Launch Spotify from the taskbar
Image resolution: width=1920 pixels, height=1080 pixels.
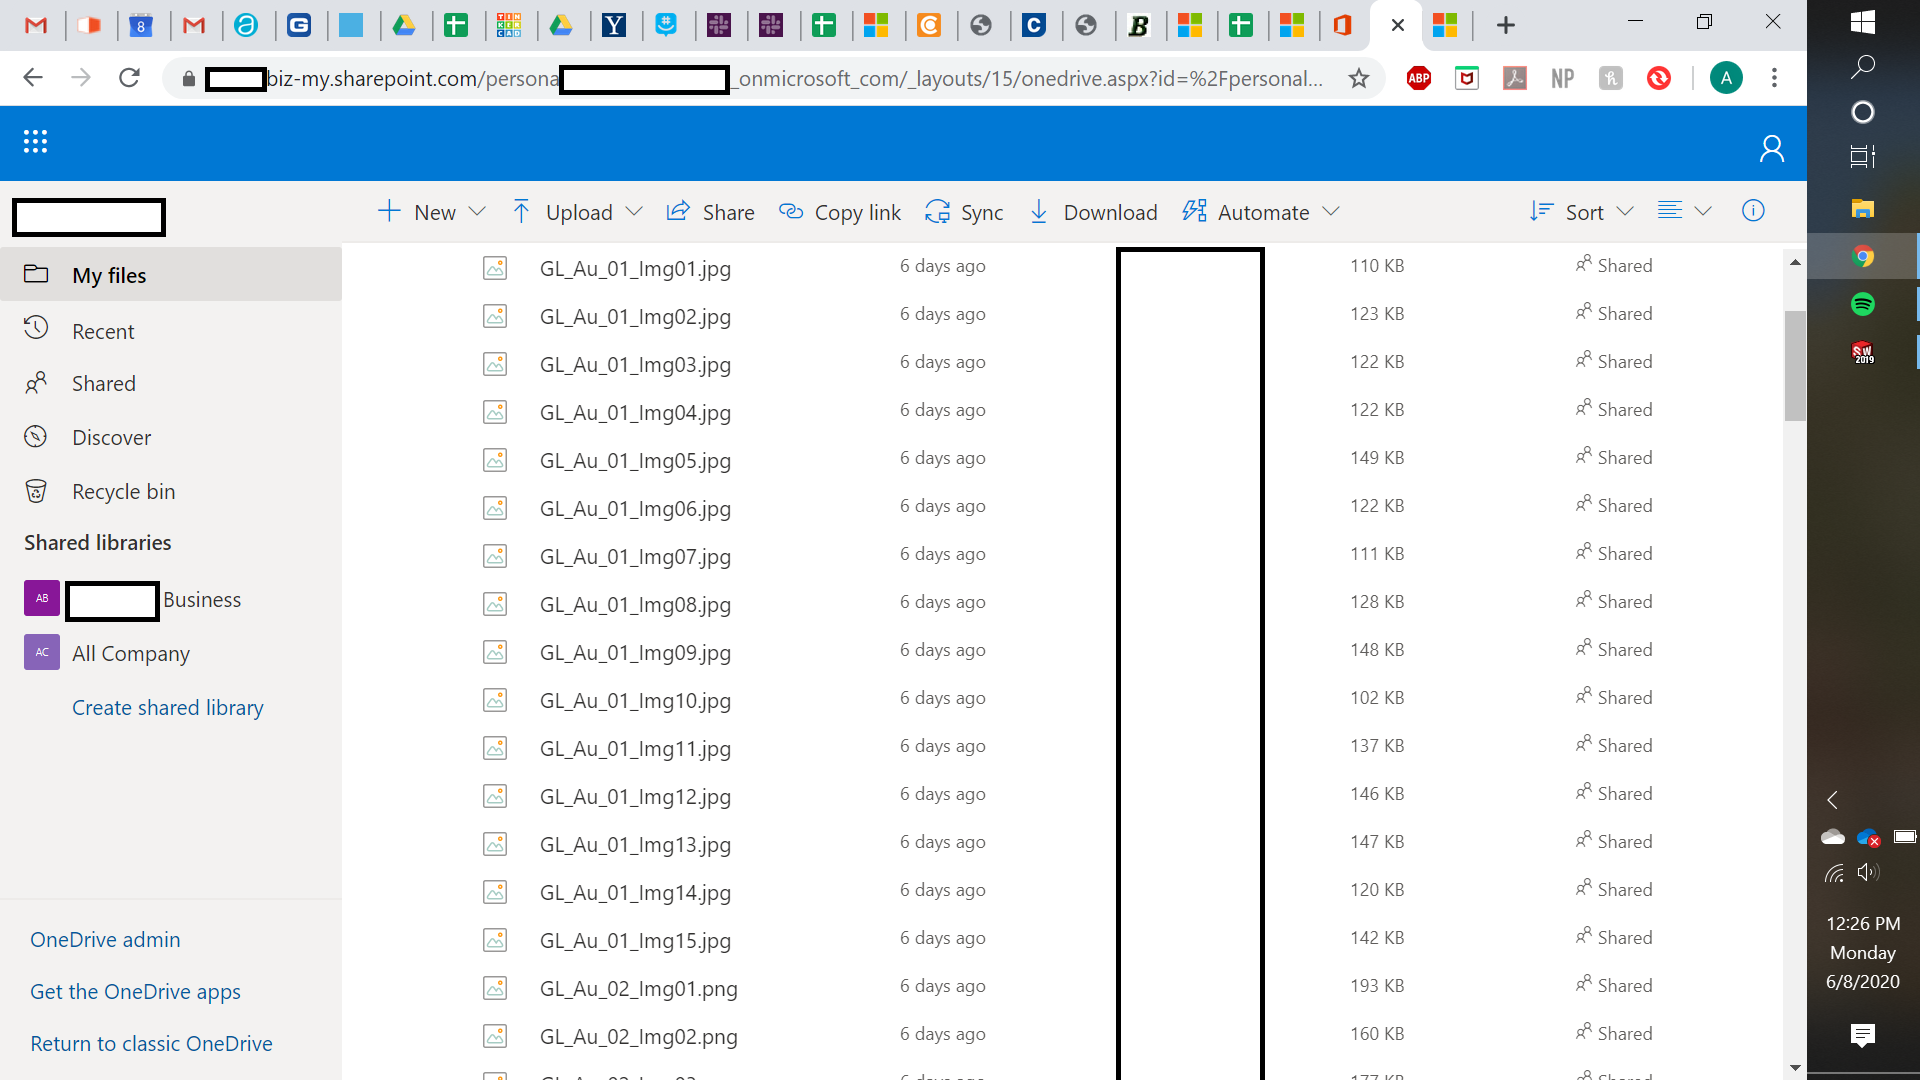1862,304
